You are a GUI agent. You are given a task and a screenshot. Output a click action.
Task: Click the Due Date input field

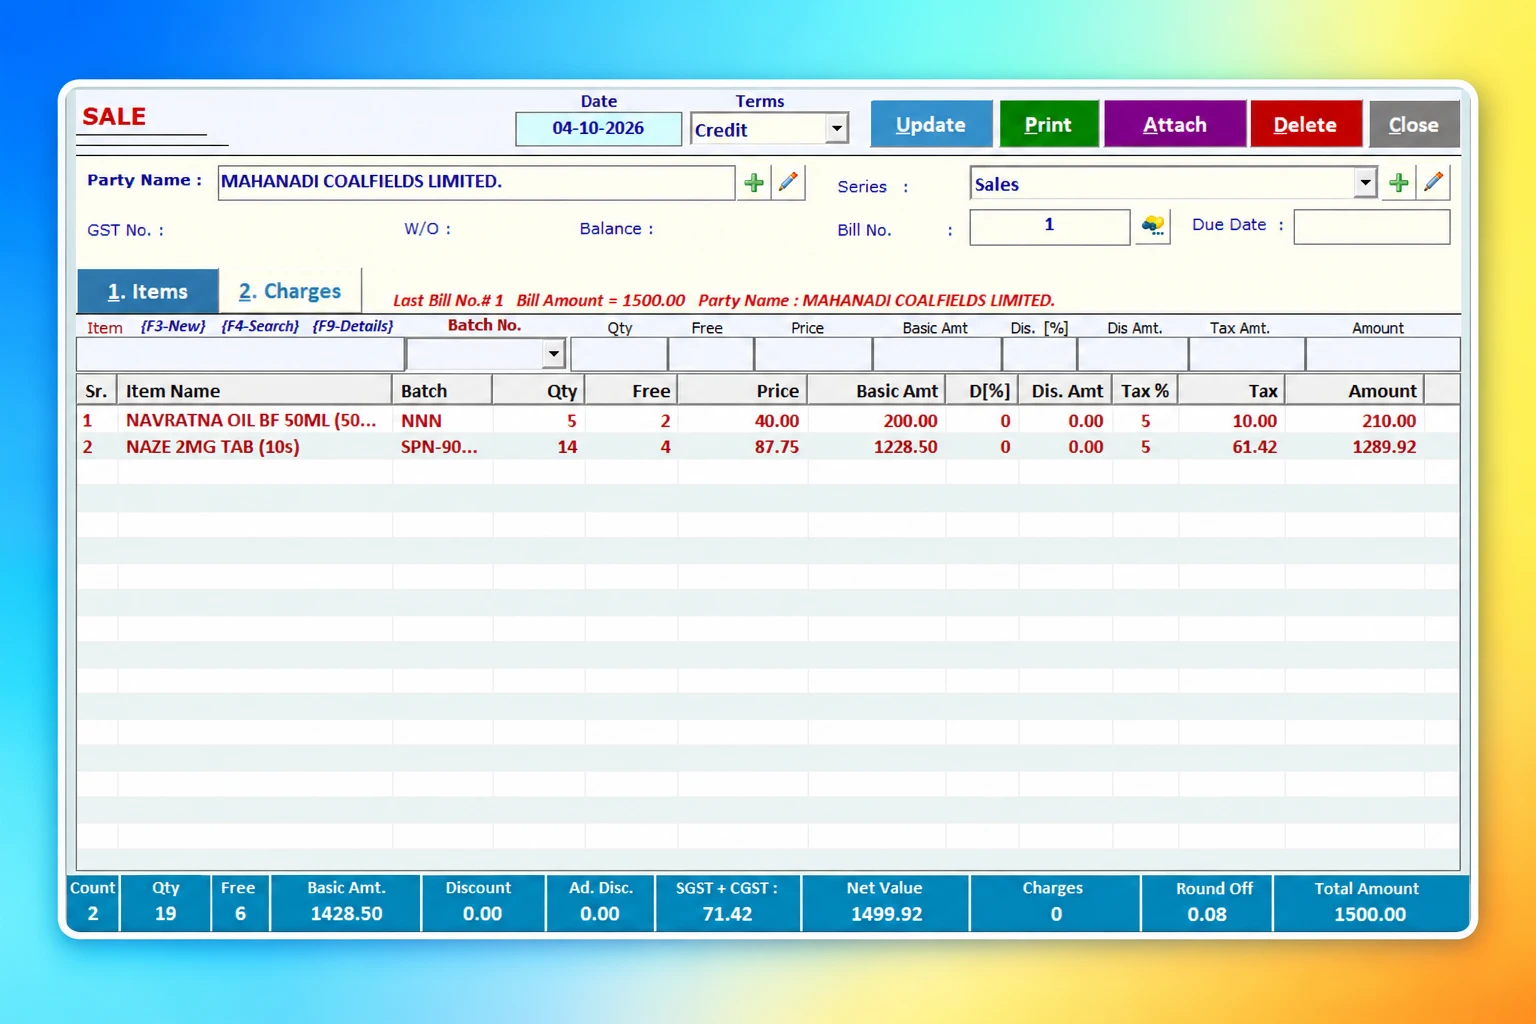(x=1371, y=226)
